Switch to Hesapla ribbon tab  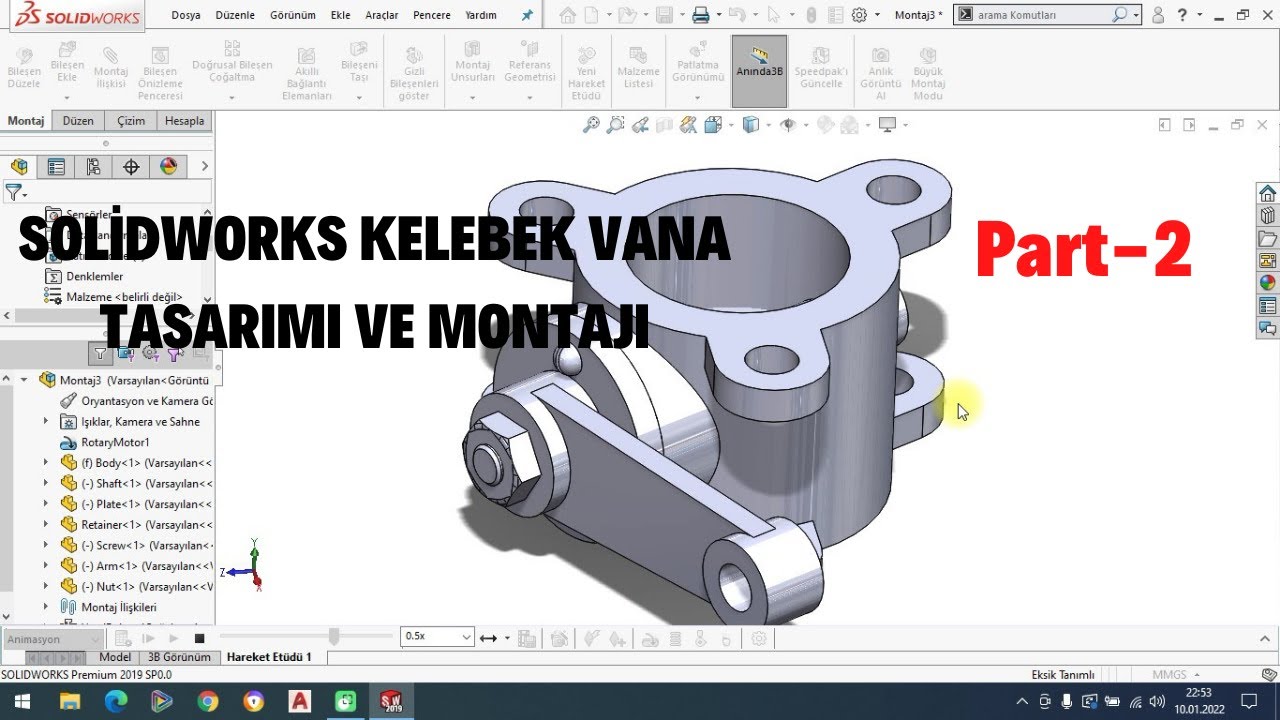[x=184, y=121]
